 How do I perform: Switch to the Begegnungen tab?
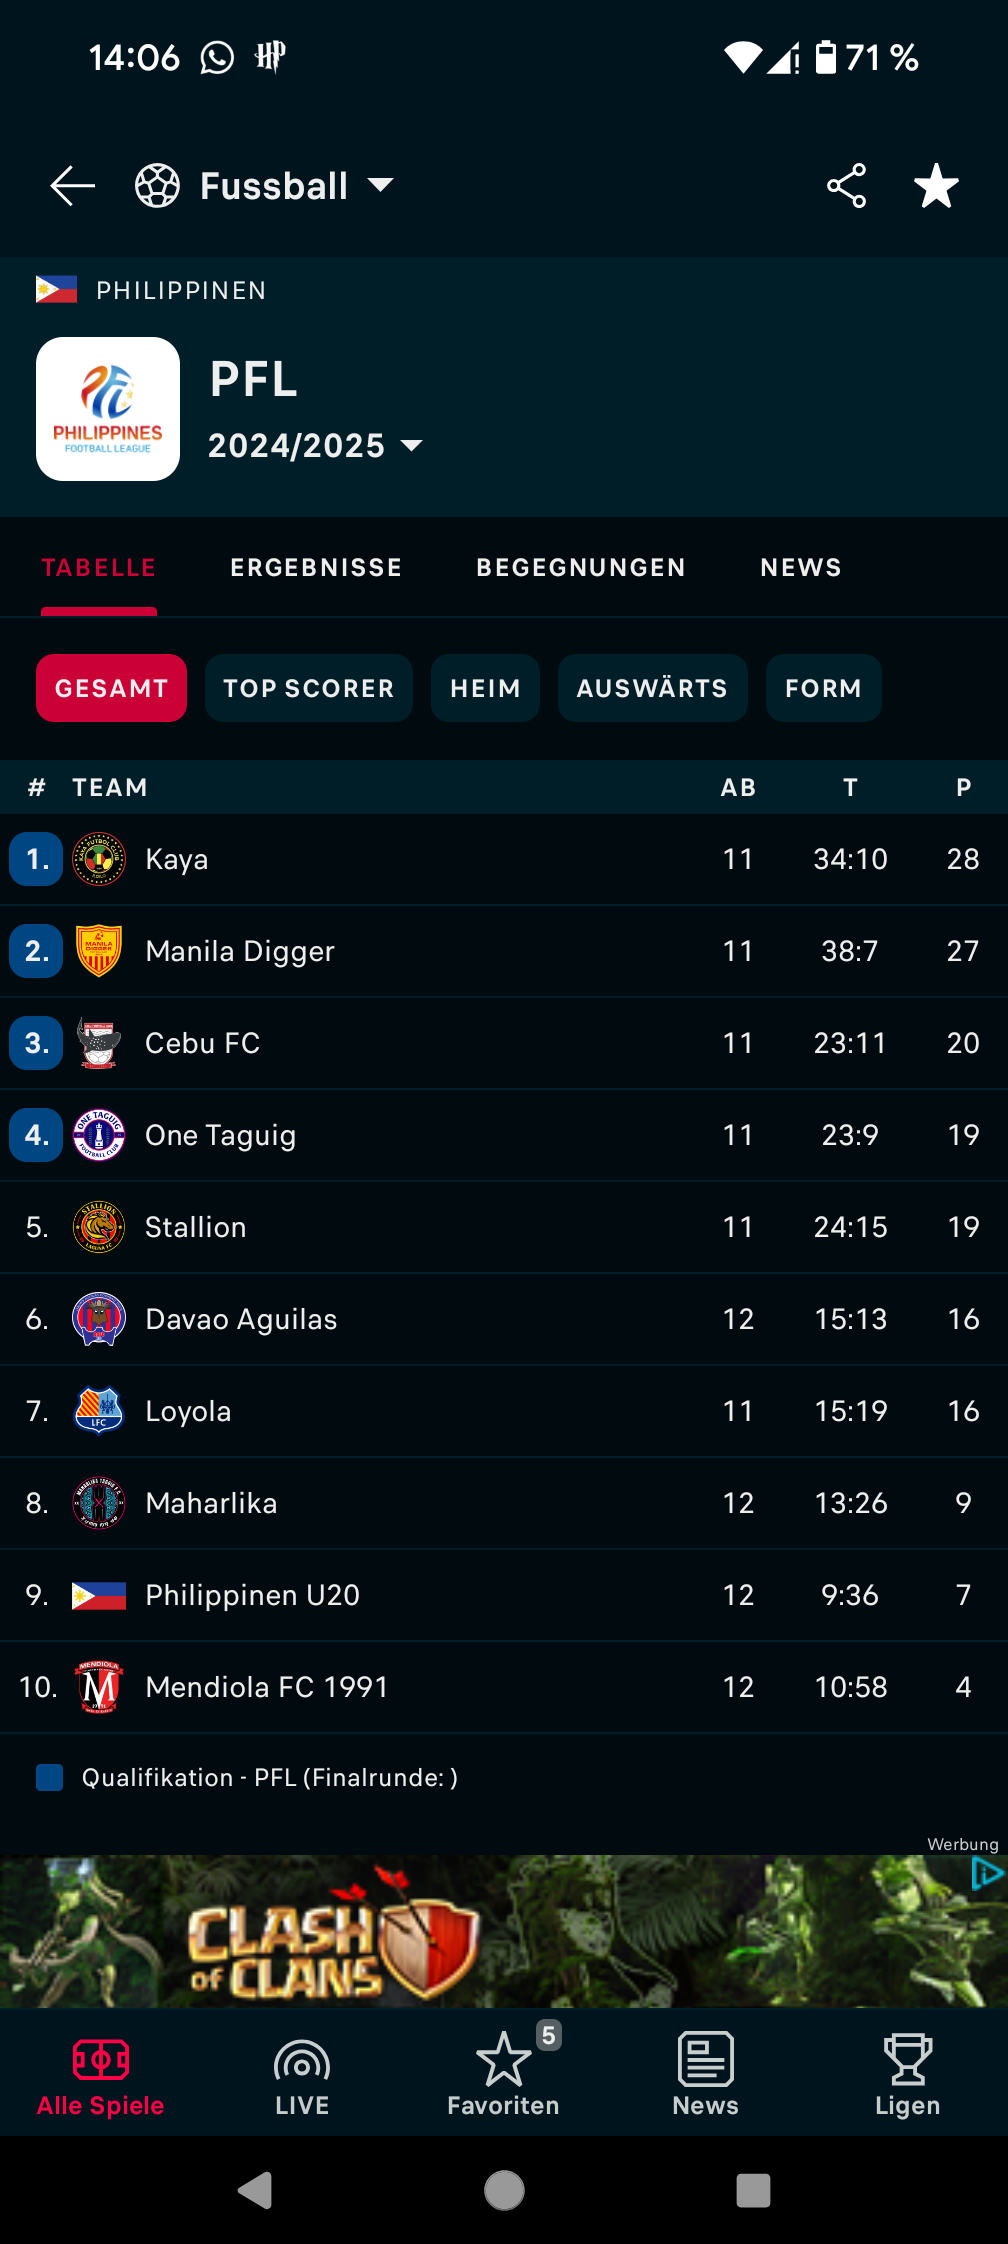[x=581, y=567]
